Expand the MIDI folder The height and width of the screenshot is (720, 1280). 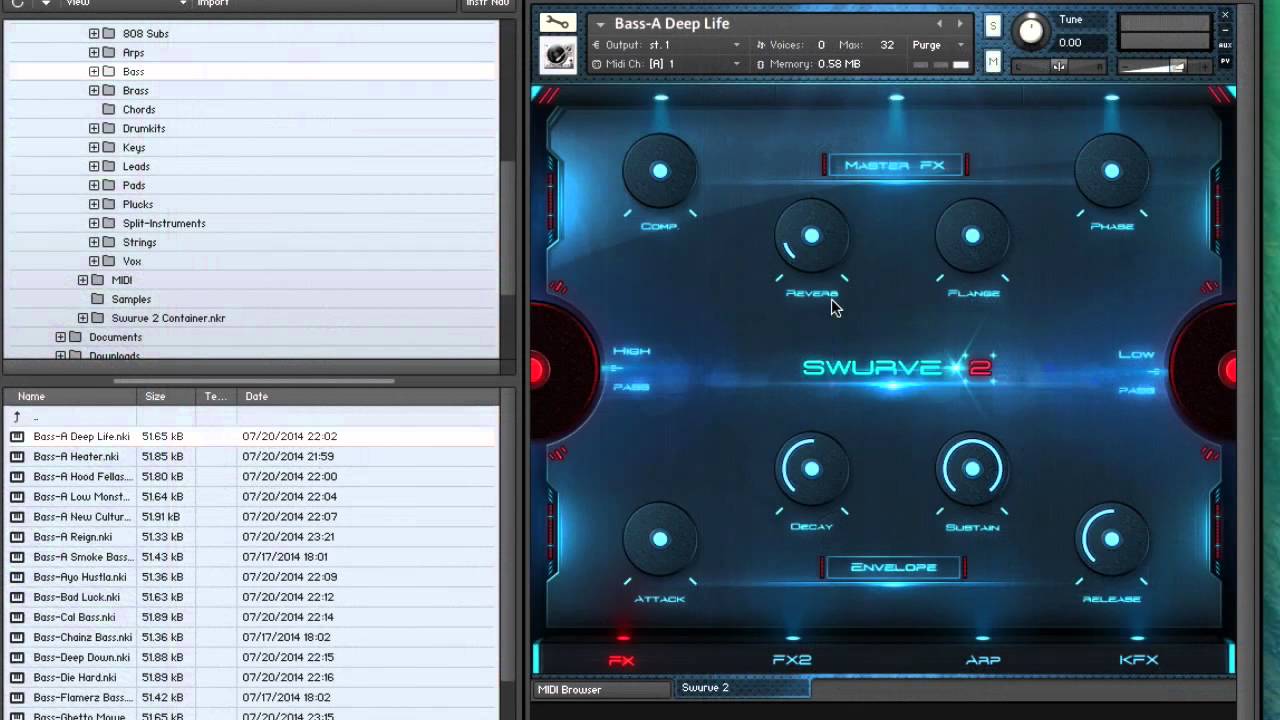(x=83, y=280)
